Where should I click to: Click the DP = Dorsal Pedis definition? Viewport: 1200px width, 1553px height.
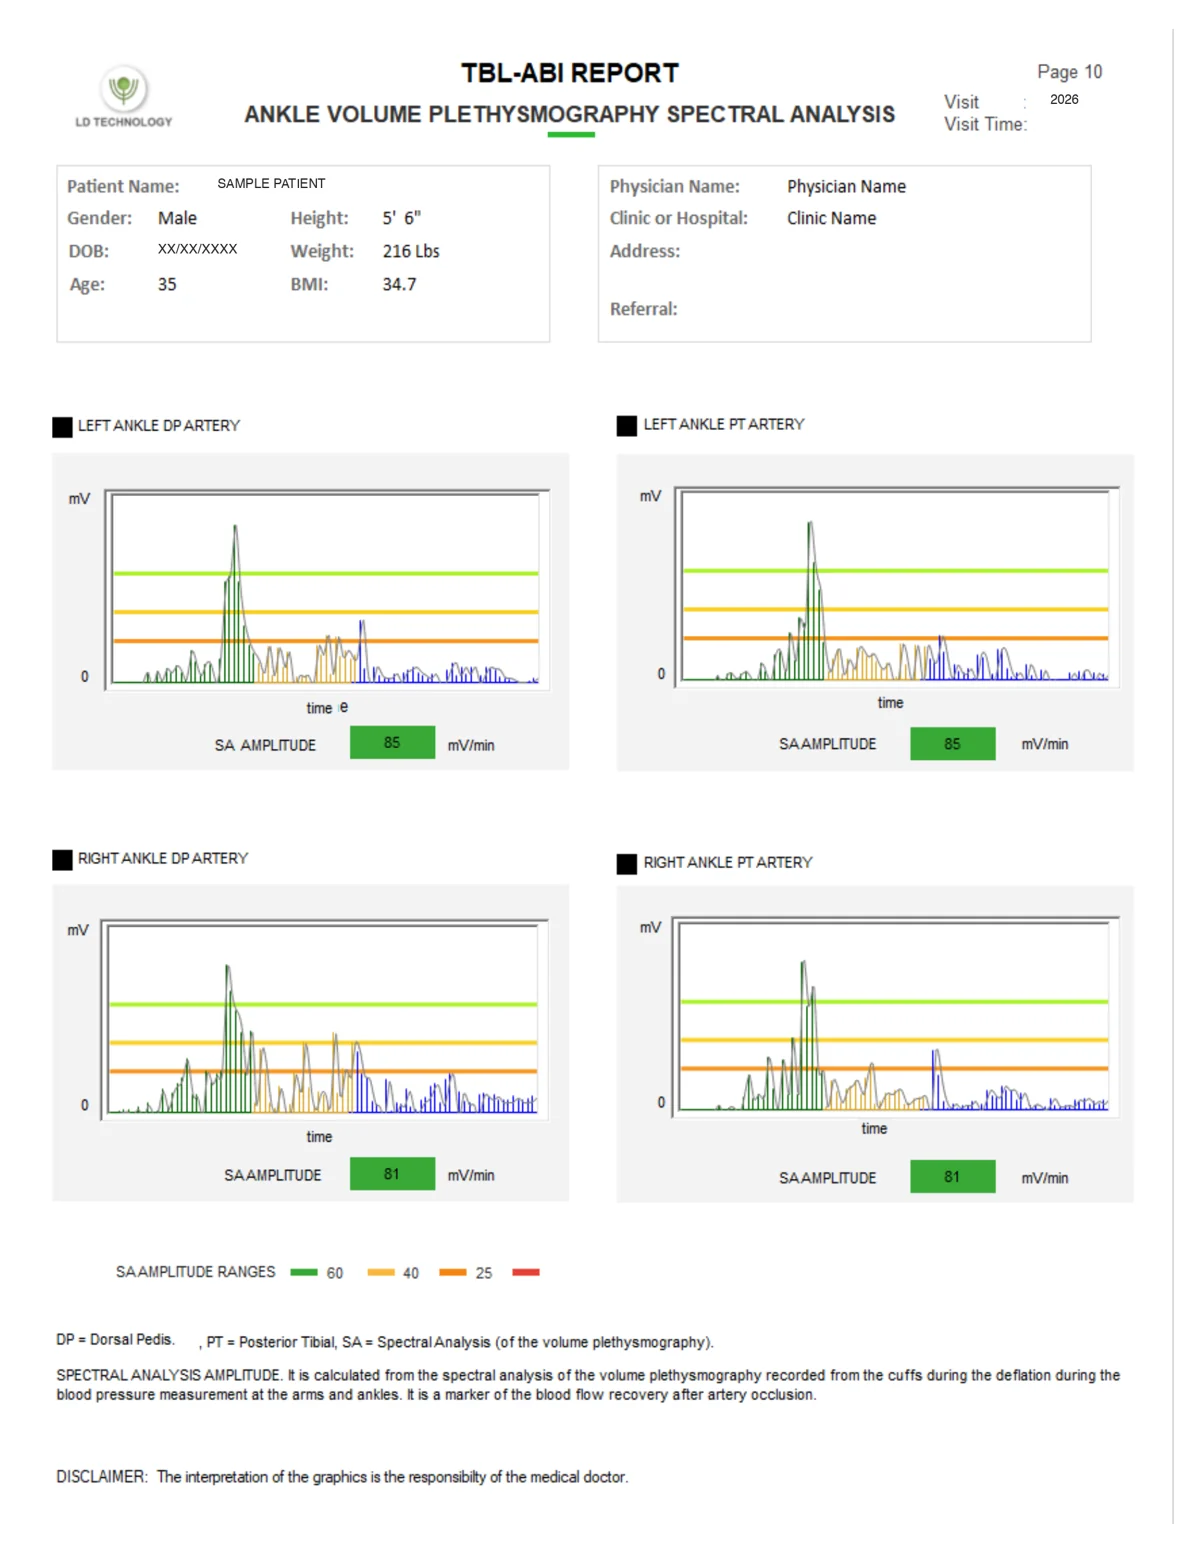coord(115,1339)
